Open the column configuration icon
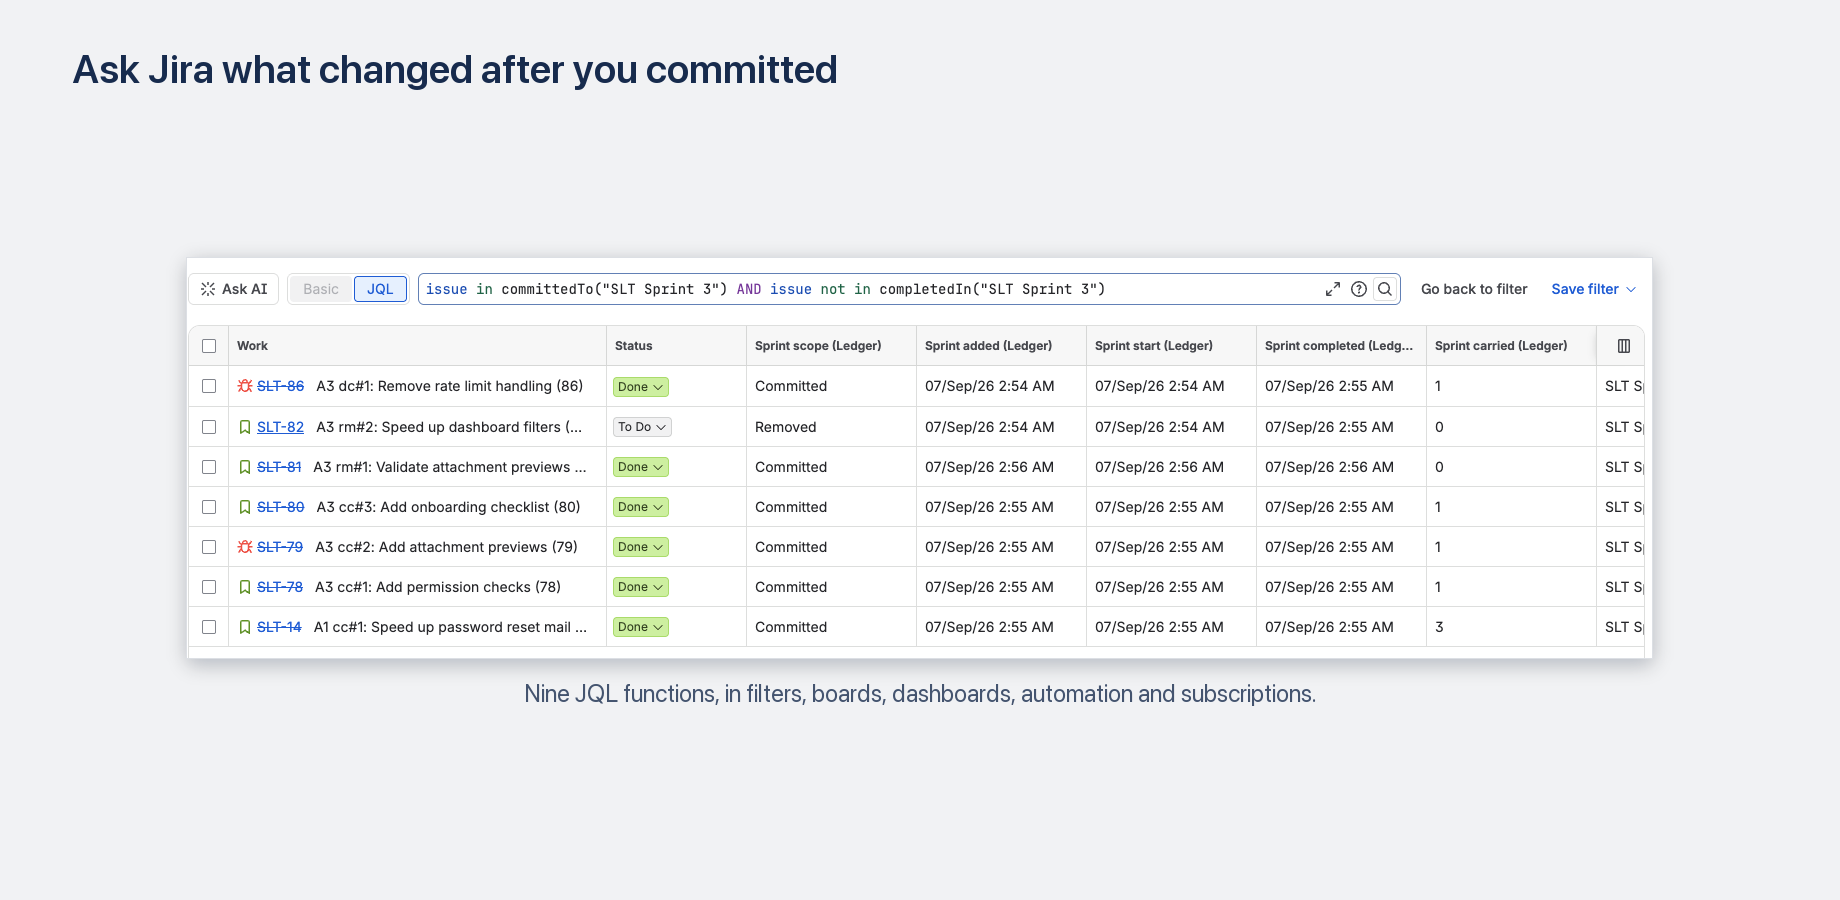1840x900 pixels. [x=1624, y=346]
